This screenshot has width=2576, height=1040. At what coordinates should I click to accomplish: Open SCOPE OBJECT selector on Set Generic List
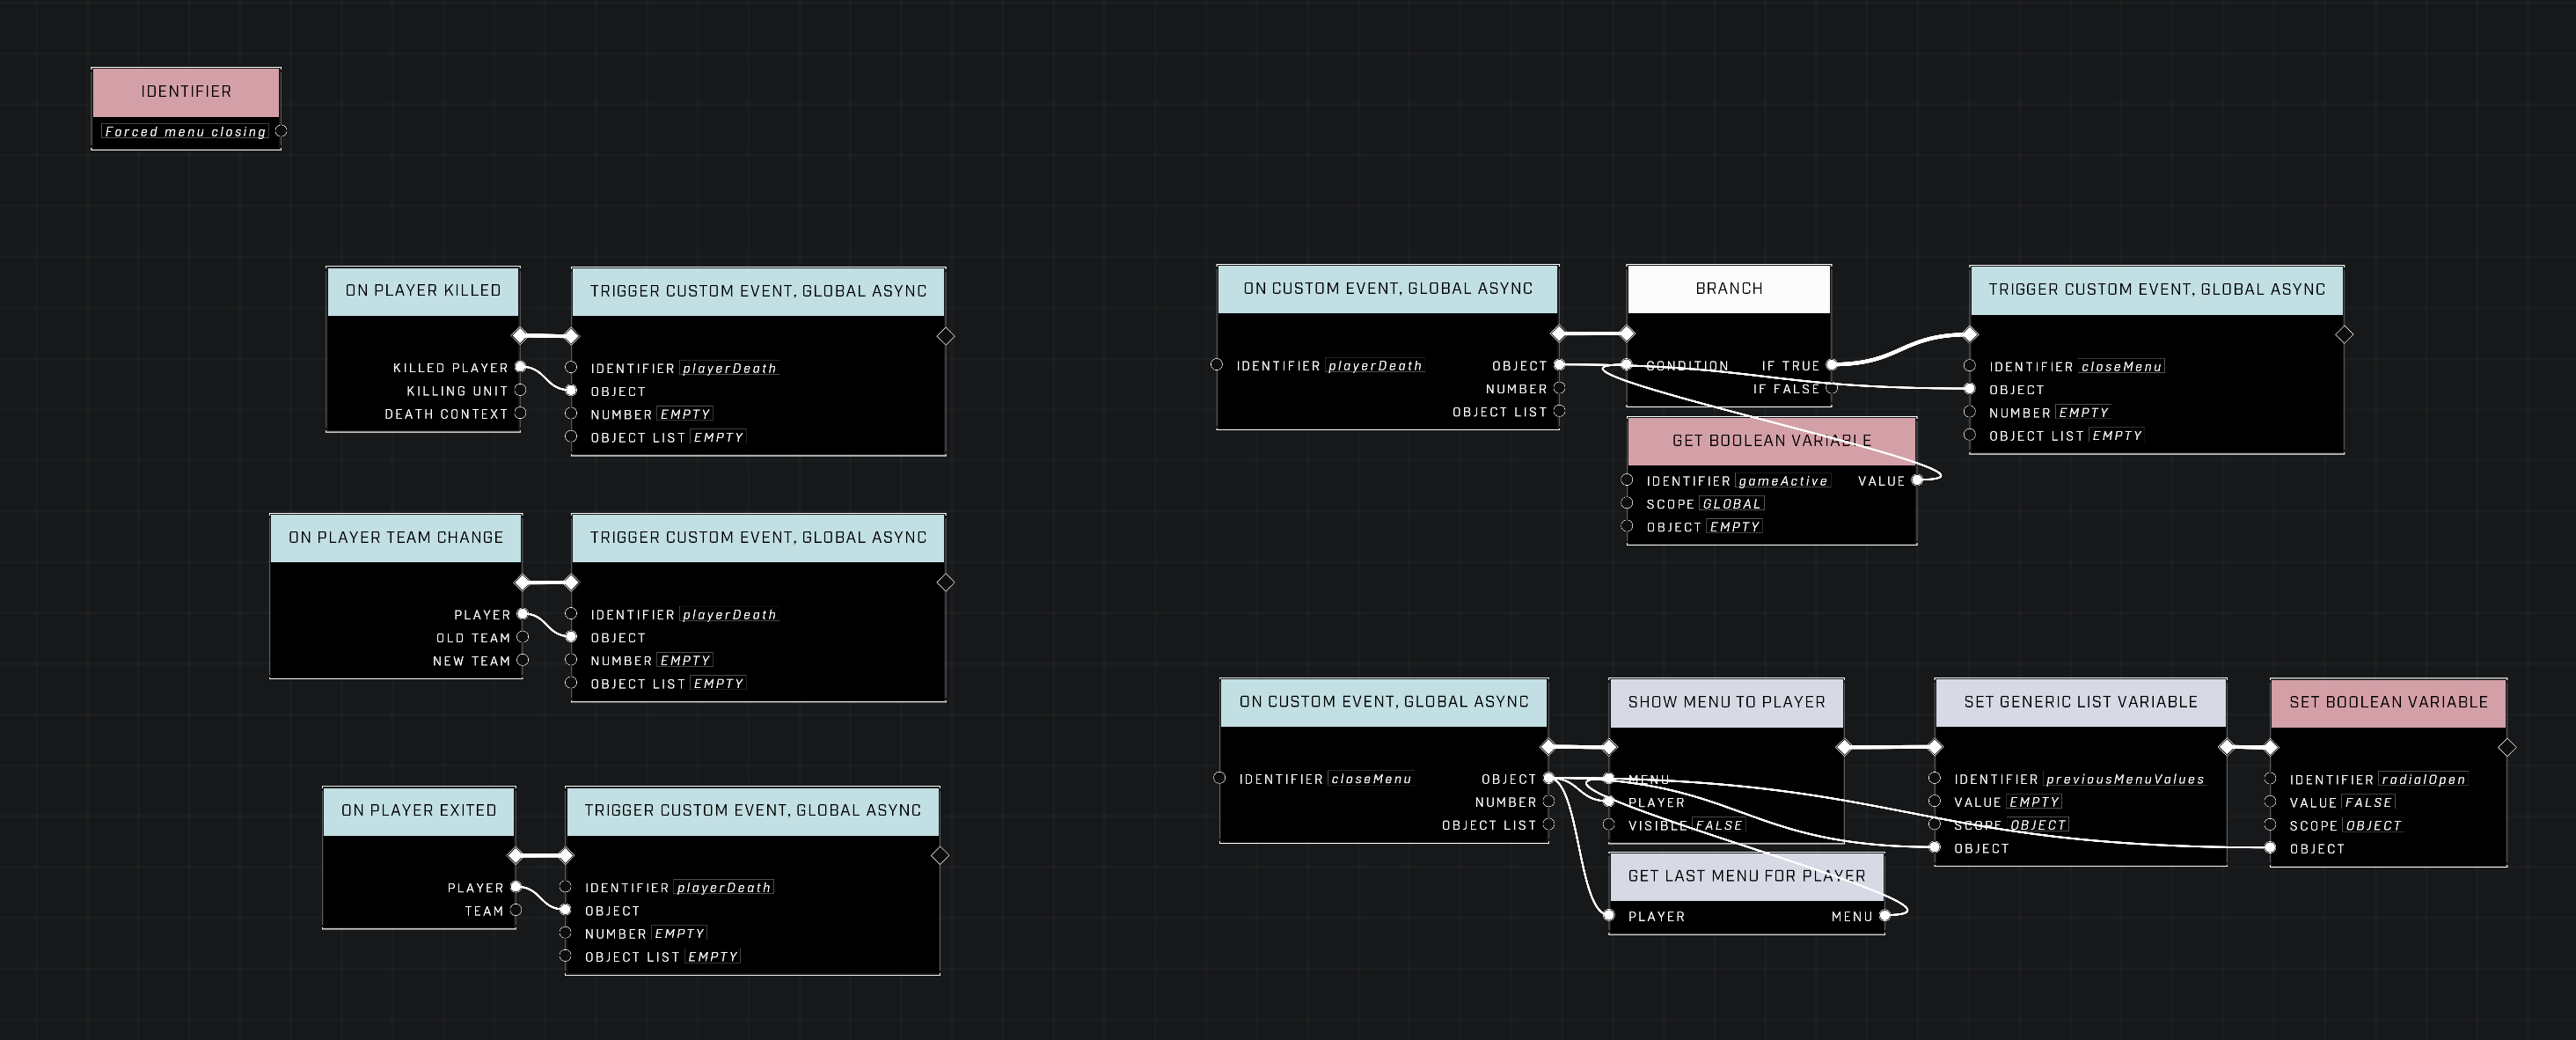click(x=2037, y=826)
